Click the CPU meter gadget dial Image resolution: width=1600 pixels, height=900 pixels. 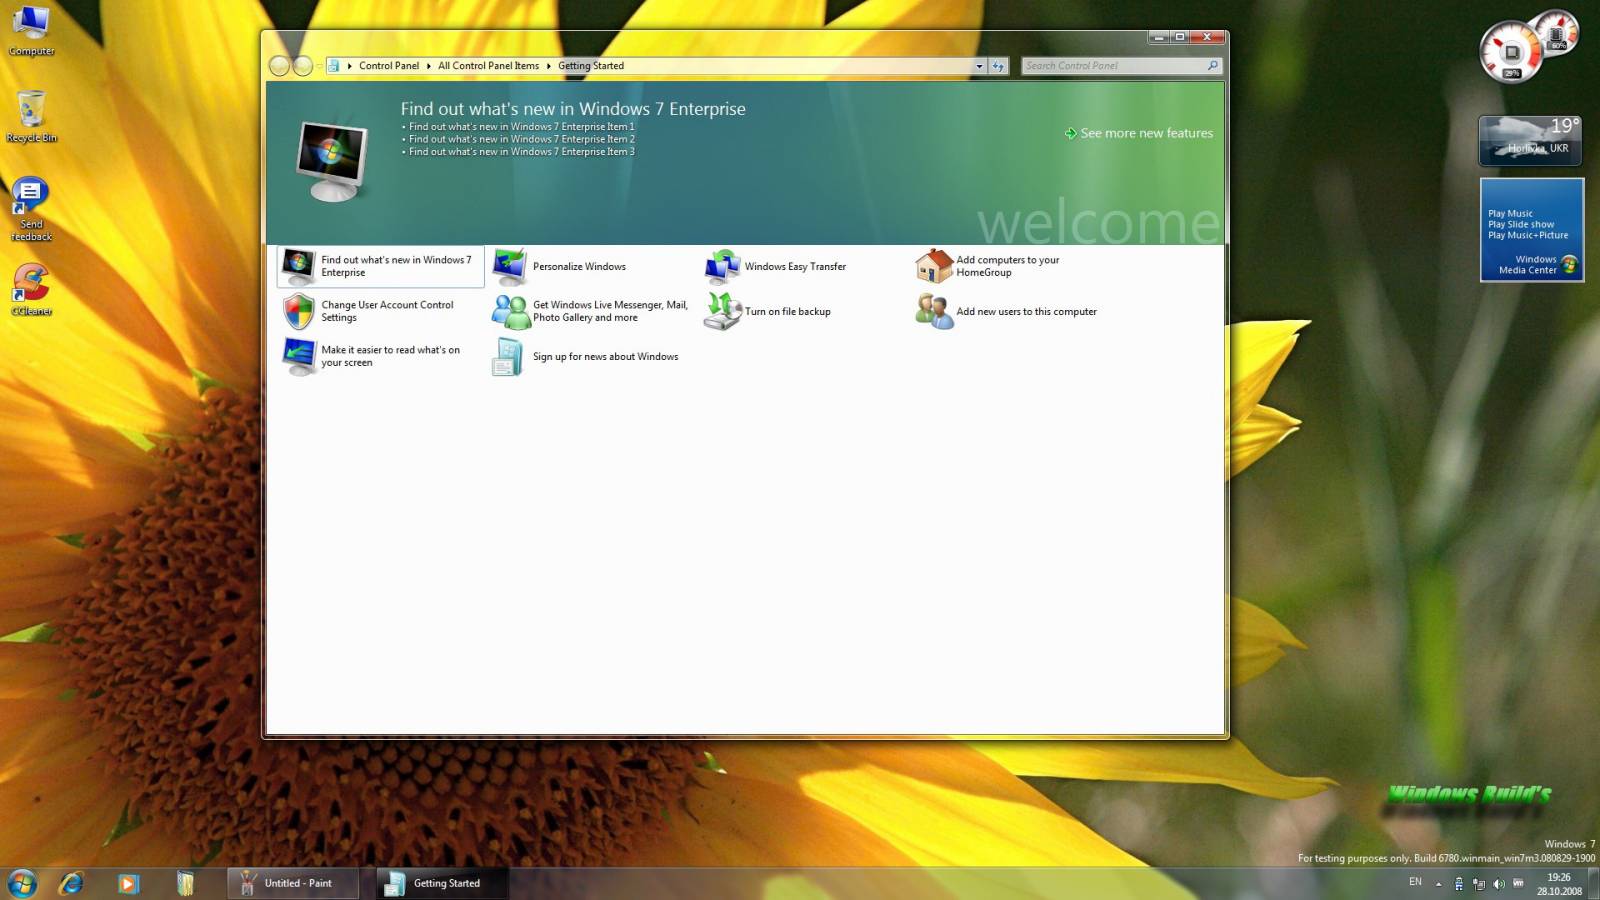(x=1512, y=51)
